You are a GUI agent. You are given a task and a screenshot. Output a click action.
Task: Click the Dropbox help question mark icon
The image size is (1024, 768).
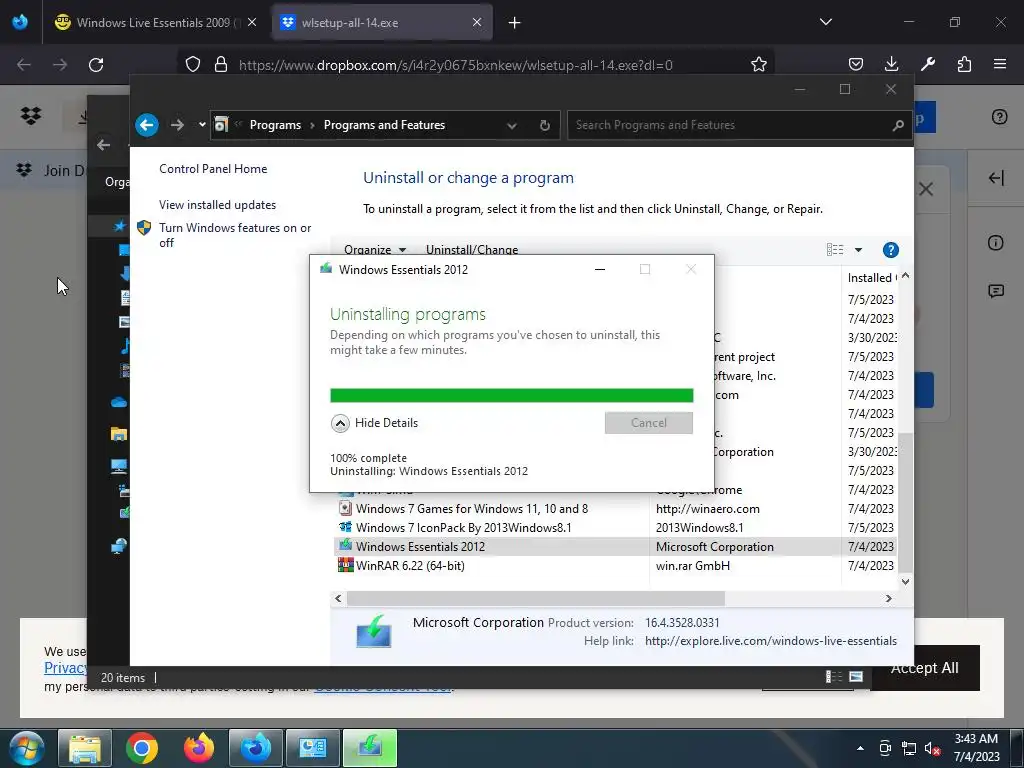999,117
